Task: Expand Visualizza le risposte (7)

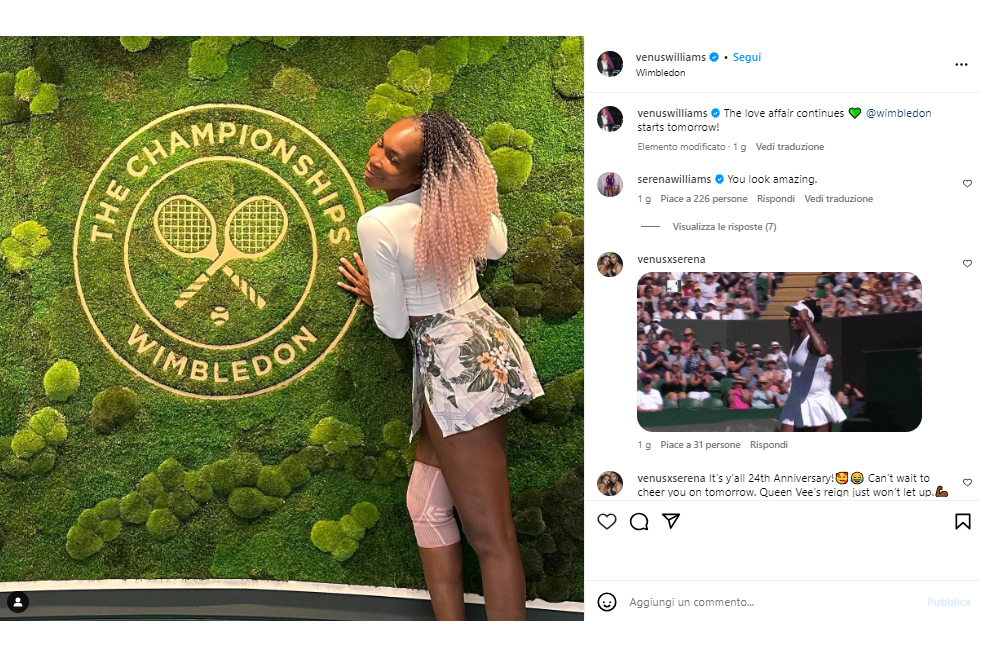Action: coord(724,227)
